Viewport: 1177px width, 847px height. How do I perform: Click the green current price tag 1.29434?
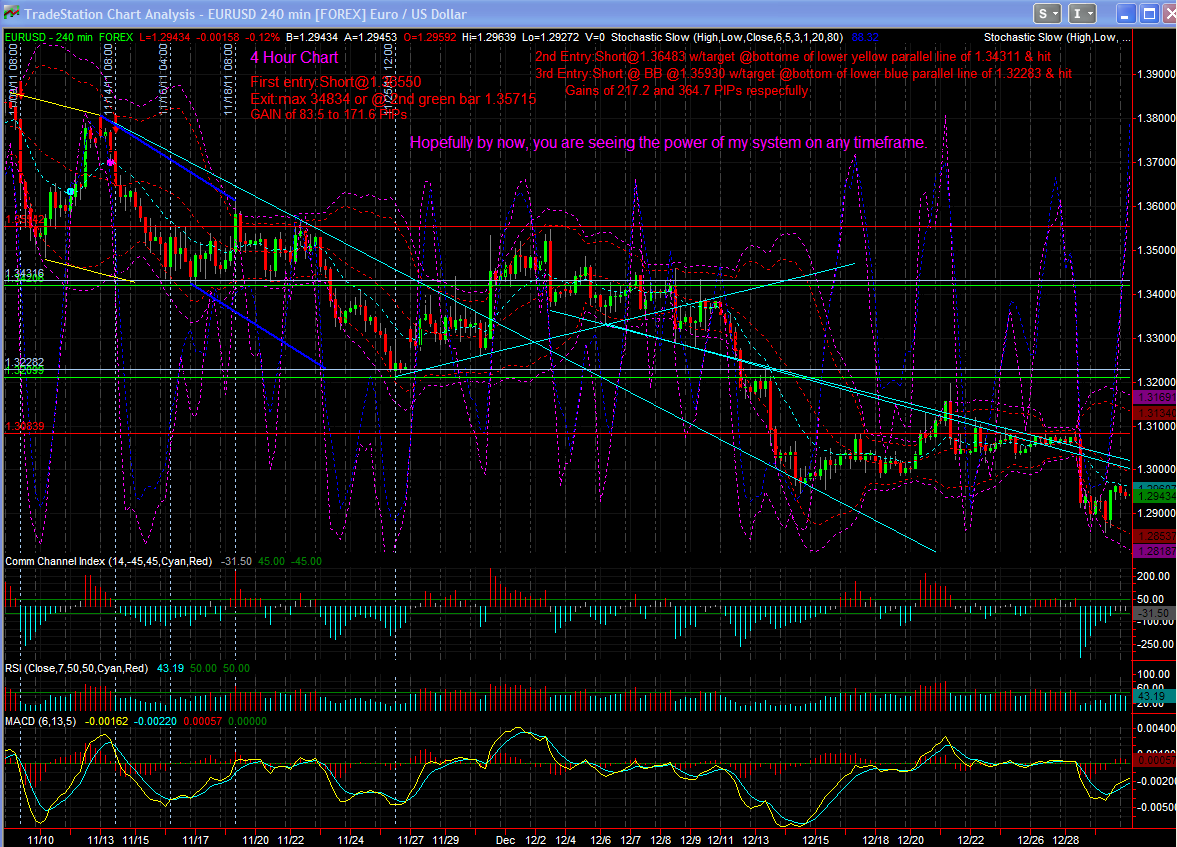[x=1156, y=496]
